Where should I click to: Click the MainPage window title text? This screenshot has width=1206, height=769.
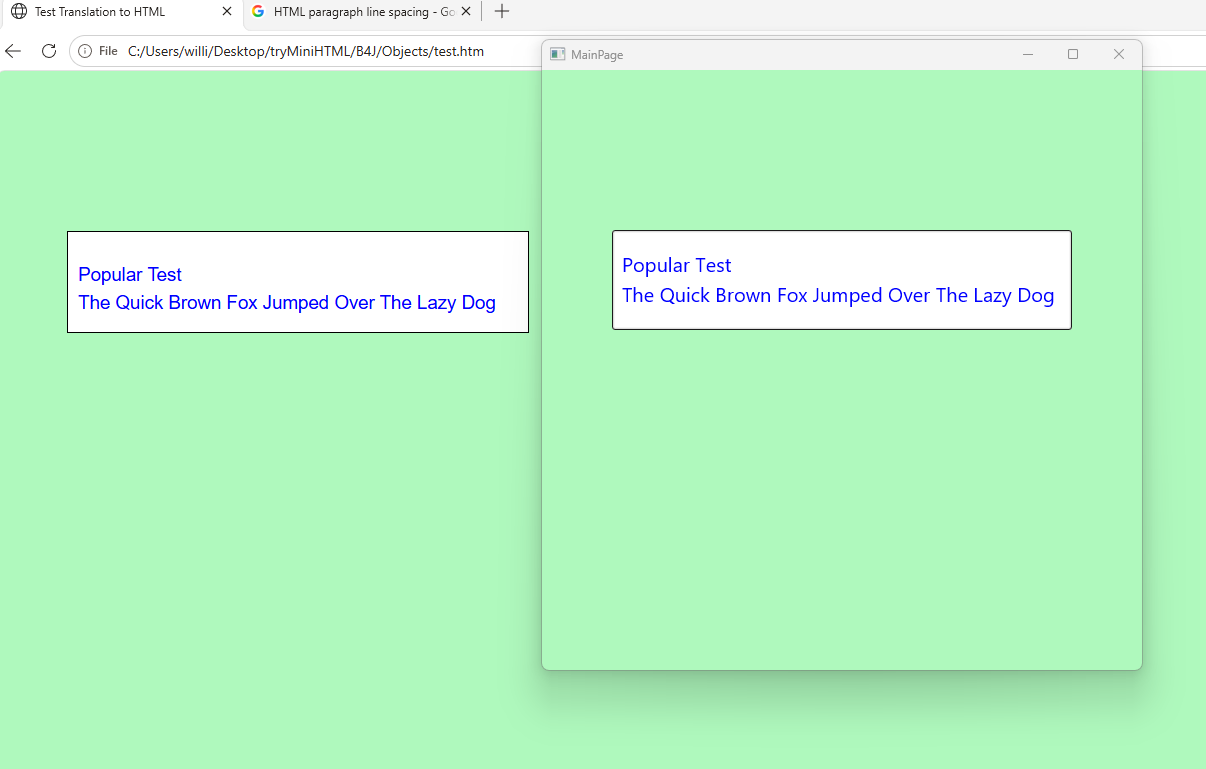597,55
